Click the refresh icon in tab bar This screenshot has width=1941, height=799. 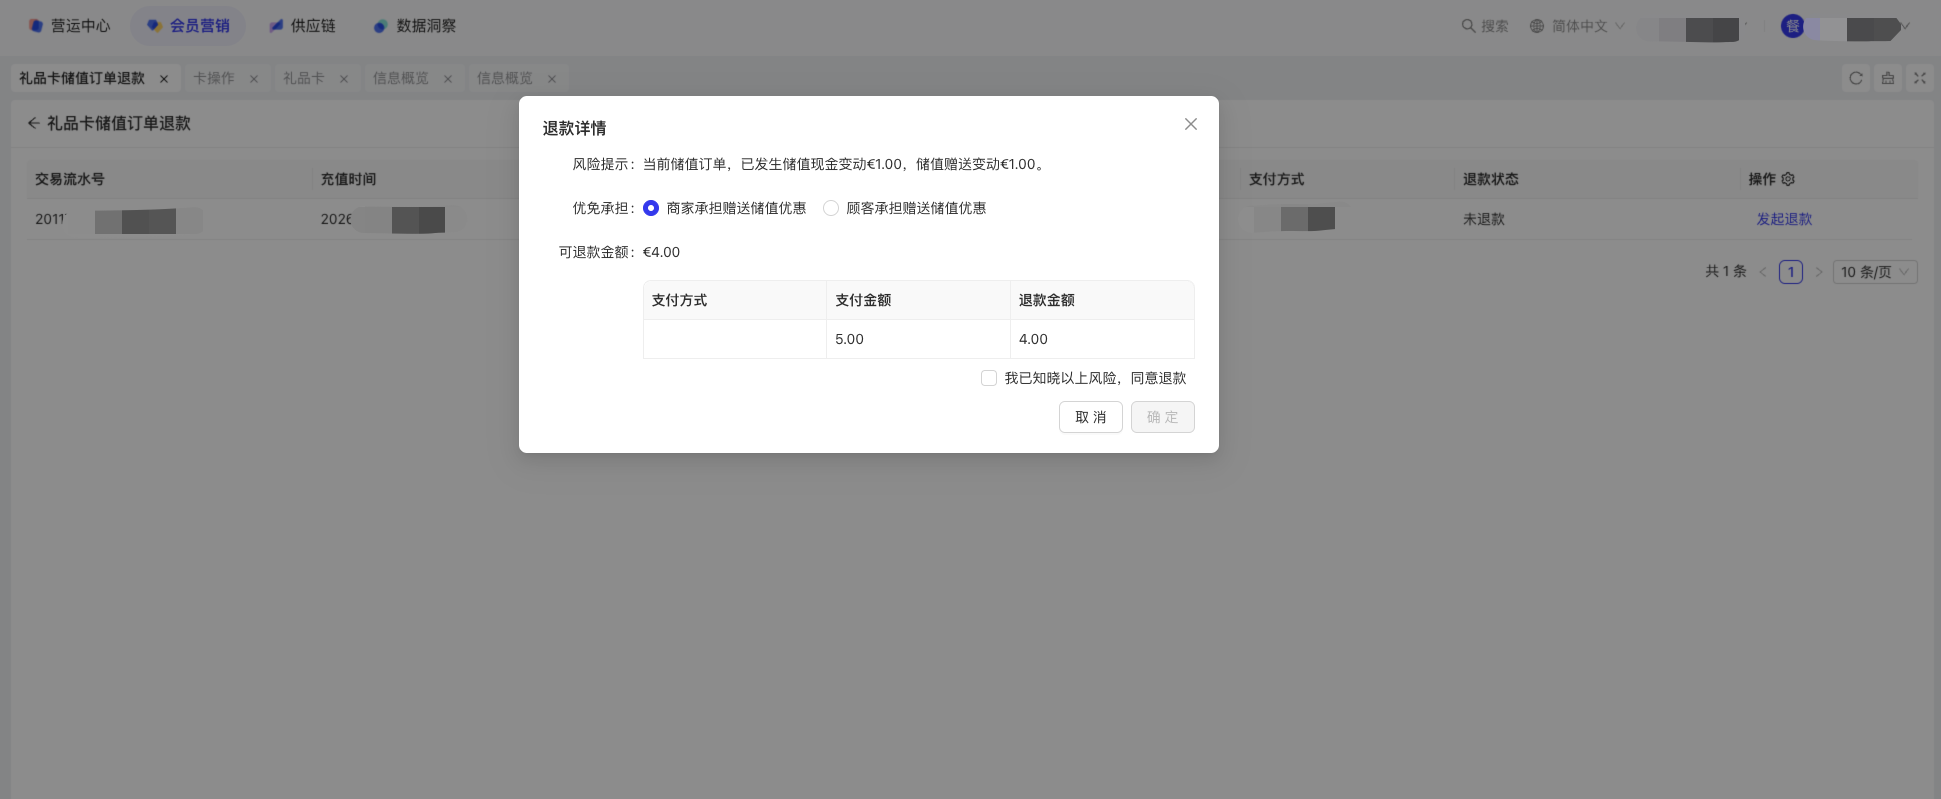(x=1856, y=78)
